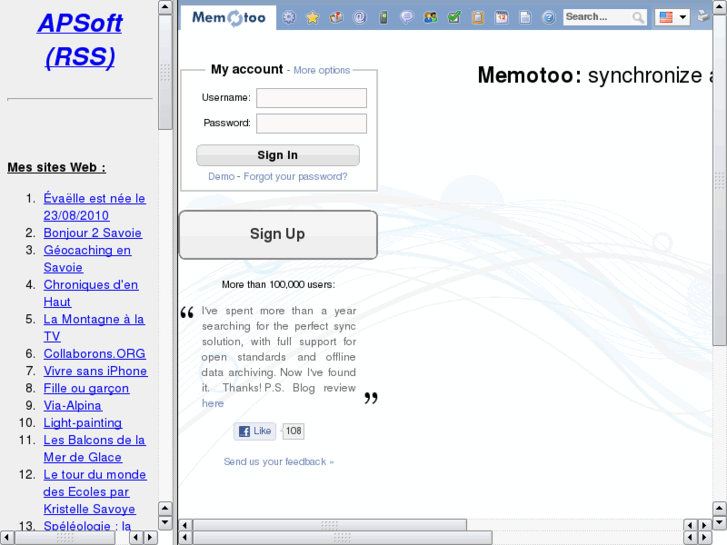Click the left sidebar horizontal scroll-left arrow
The height and width of the screenshot is (545, 727).
click(6, 537)
